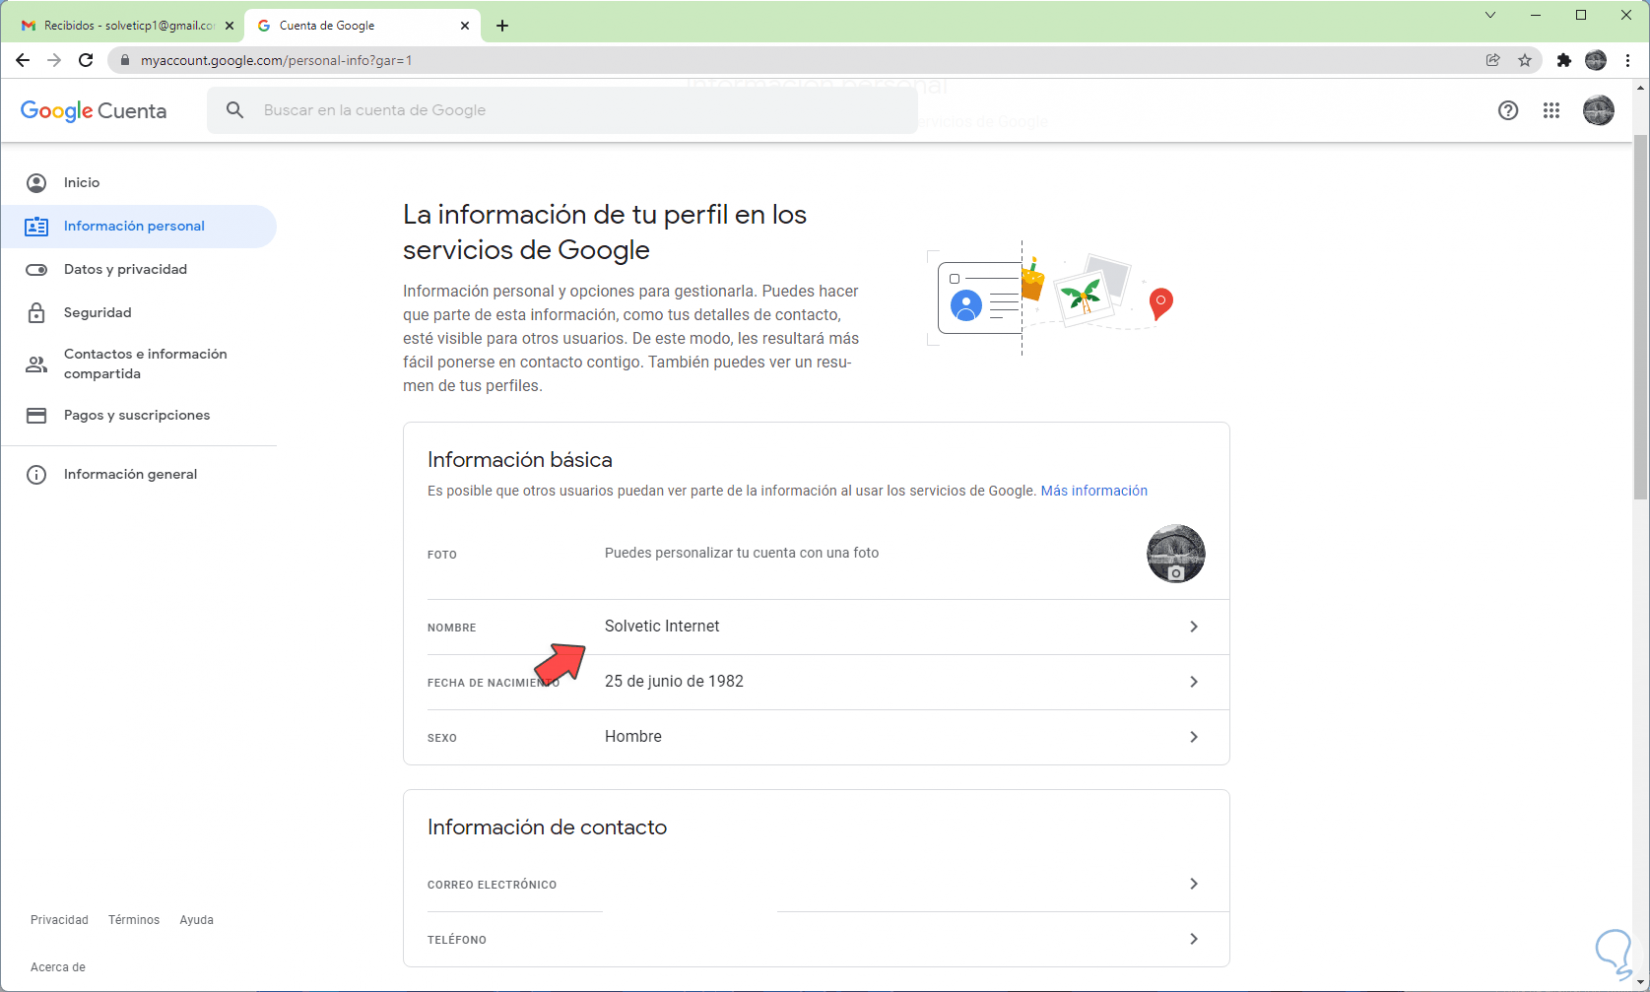Close the Gmail Recibidos tab

(229, 26)
